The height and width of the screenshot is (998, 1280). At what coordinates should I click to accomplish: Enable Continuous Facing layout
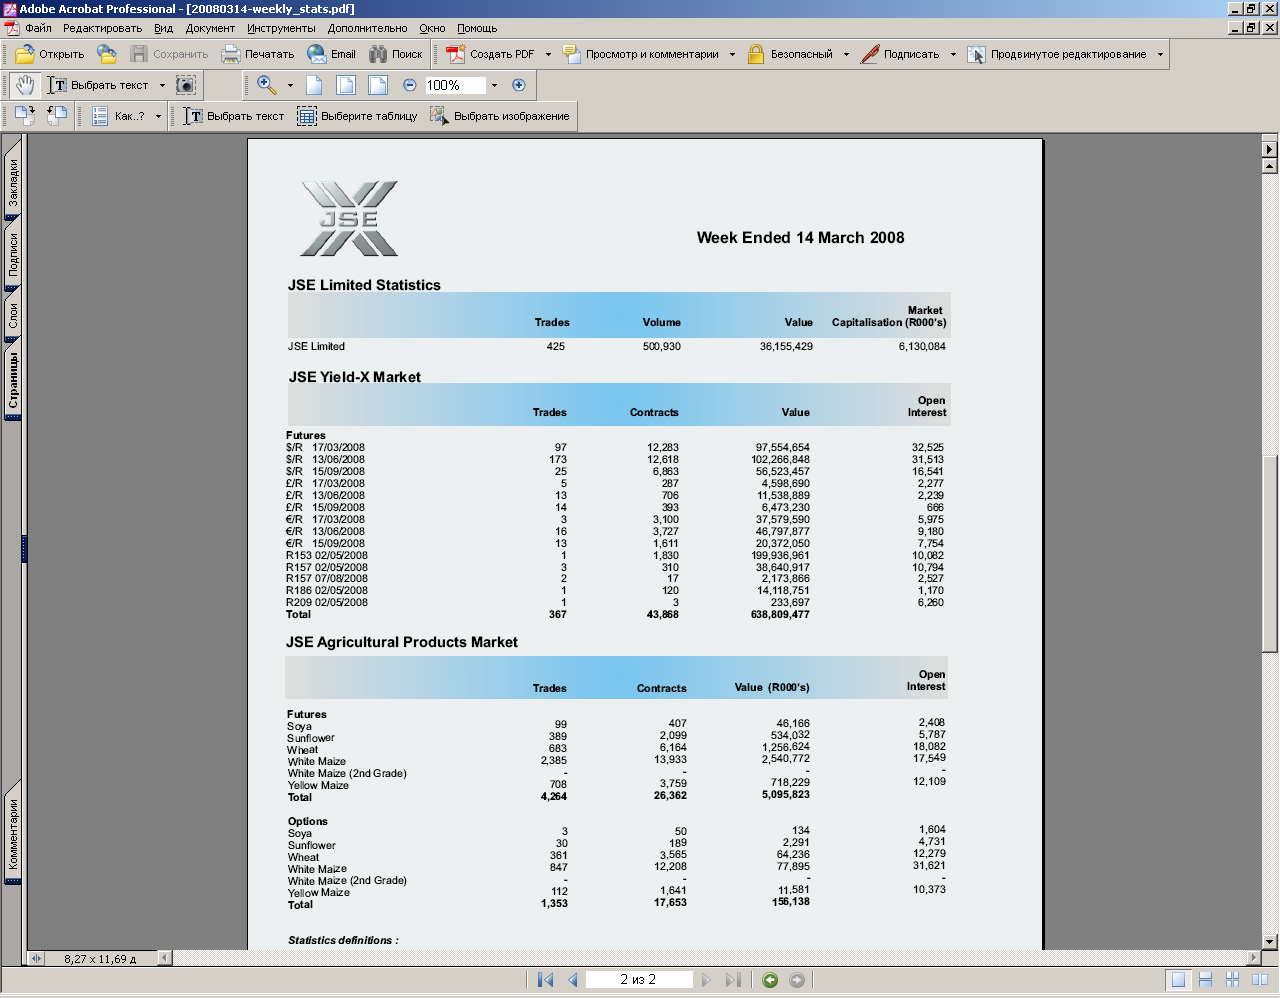point(1233,980)
